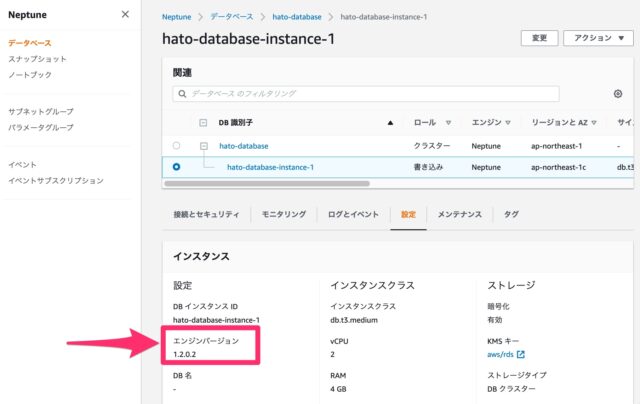
Task: Open データベース in the sidebar
Action: tap(30, 43)
